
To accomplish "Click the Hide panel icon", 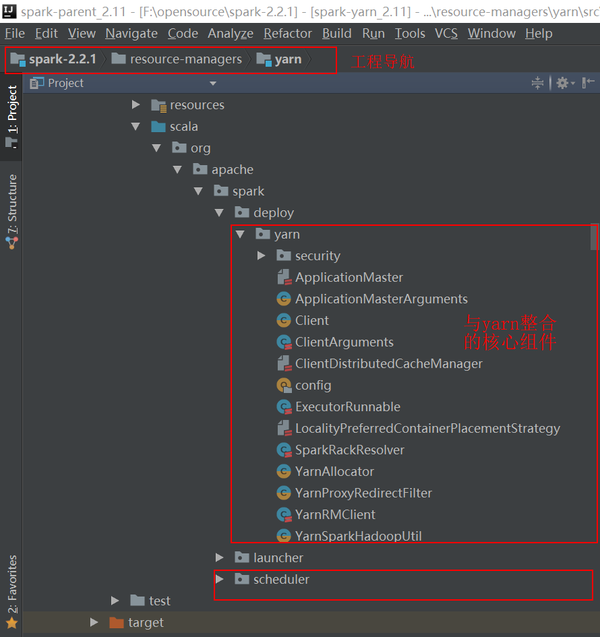I will [x=588, y=83].
